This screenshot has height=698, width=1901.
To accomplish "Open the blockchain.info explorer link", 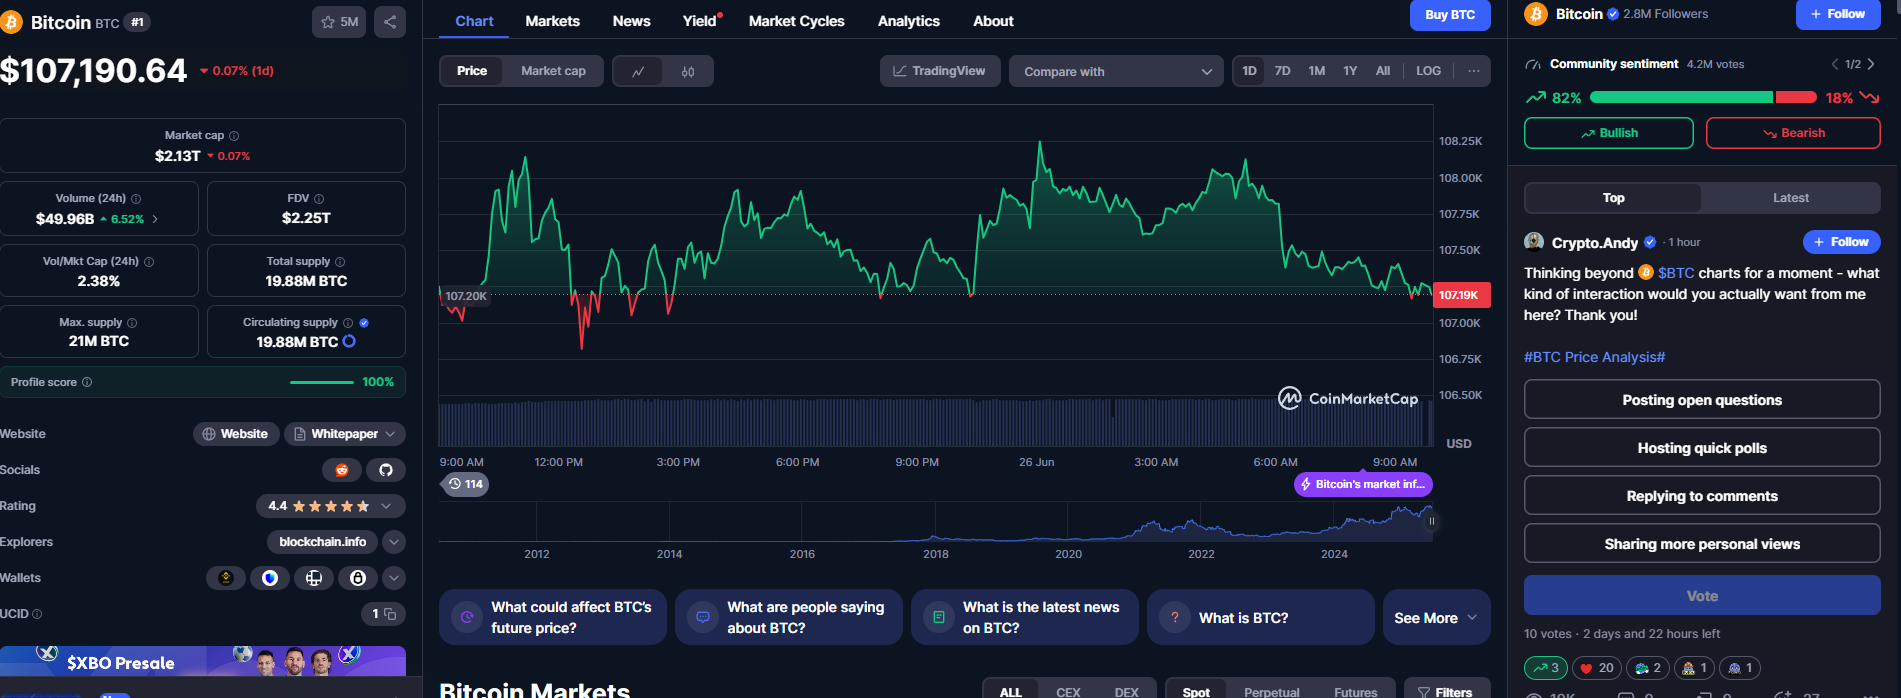I will tap(322, 542).
